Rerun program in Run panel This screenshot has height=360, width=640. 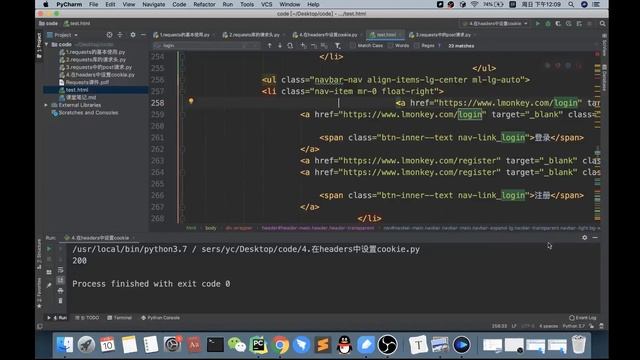point(49,249)
